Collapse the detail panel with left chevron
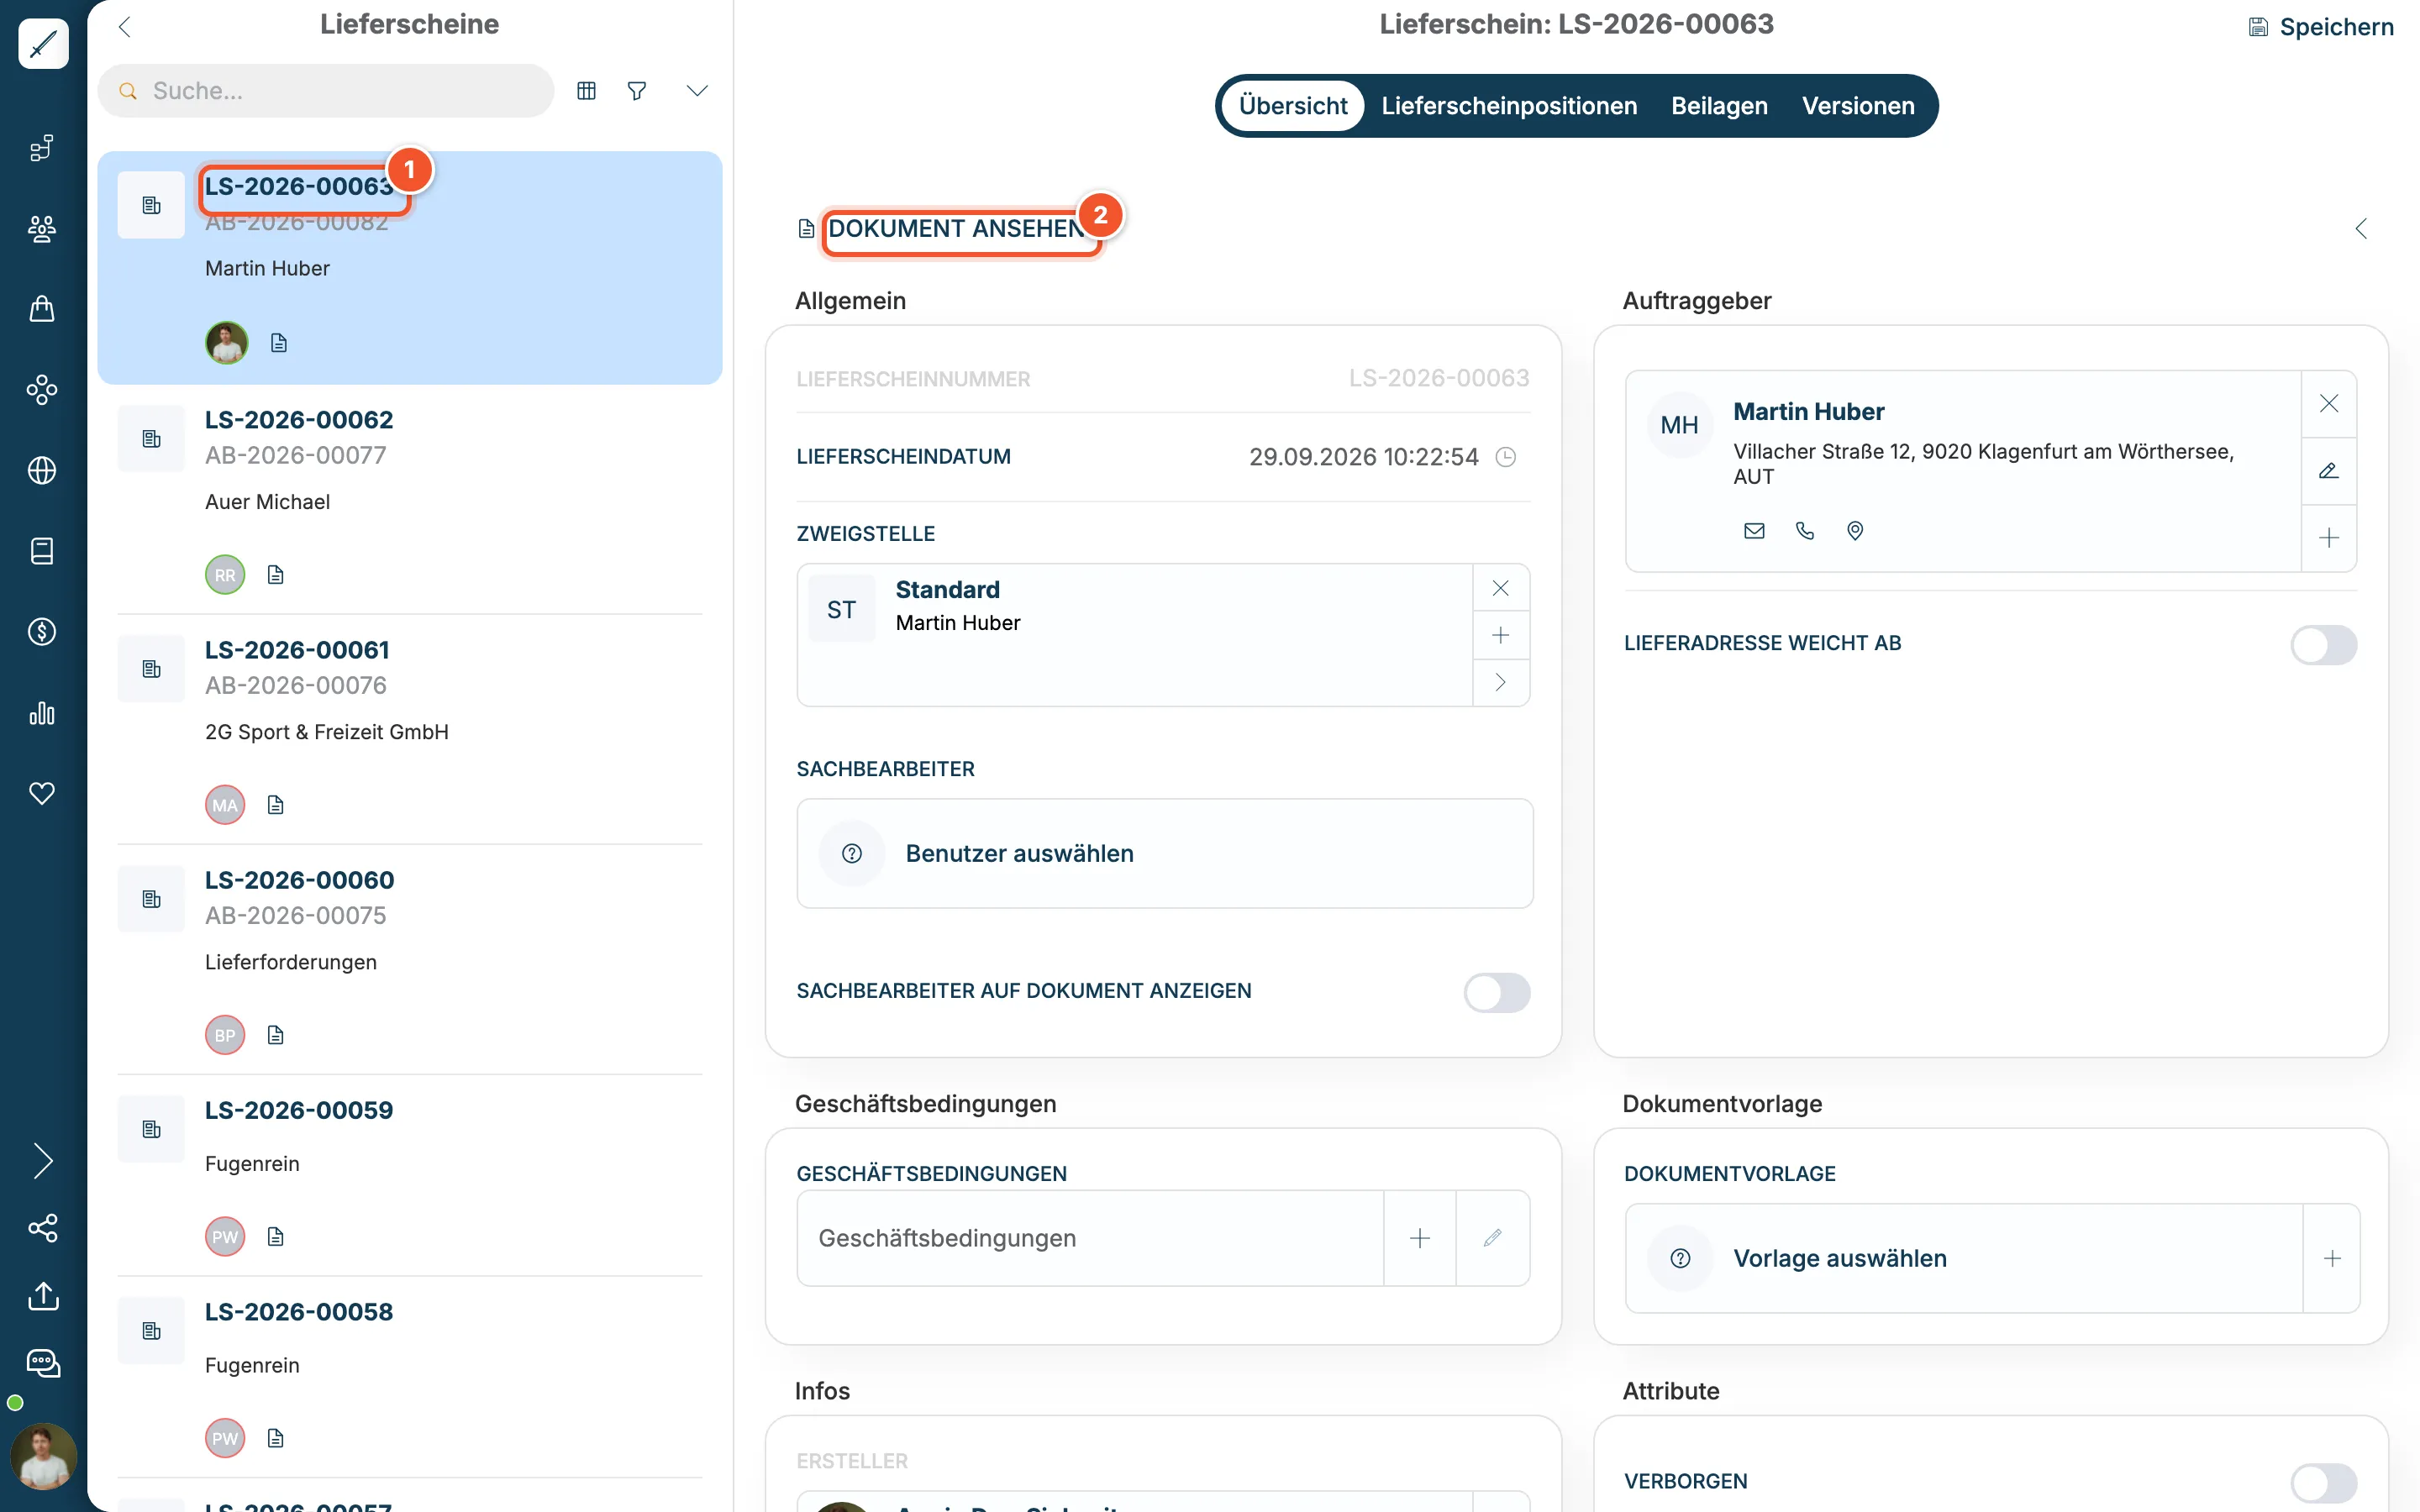 click(2361, 229)
